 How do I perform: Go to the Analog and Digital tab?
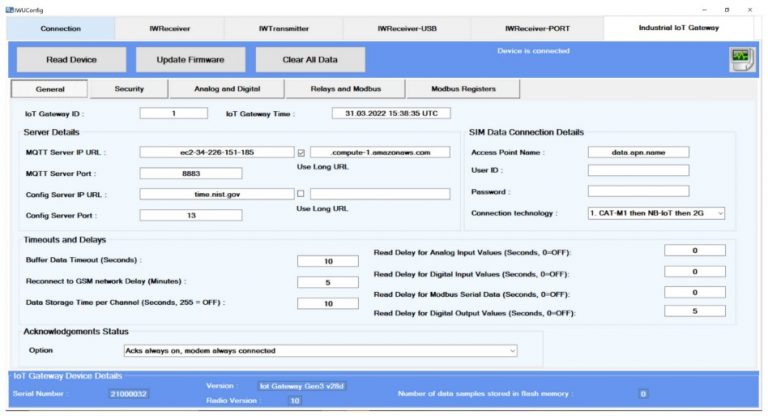coord(227,89)
